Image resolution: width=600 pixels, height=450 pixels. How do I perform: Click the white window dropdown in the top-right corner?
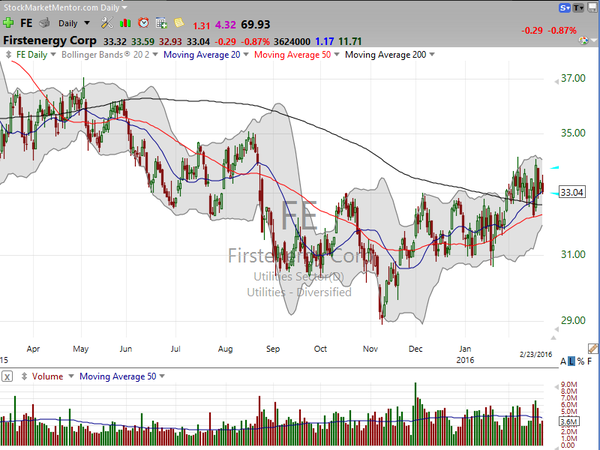click(x=592, y=8)
